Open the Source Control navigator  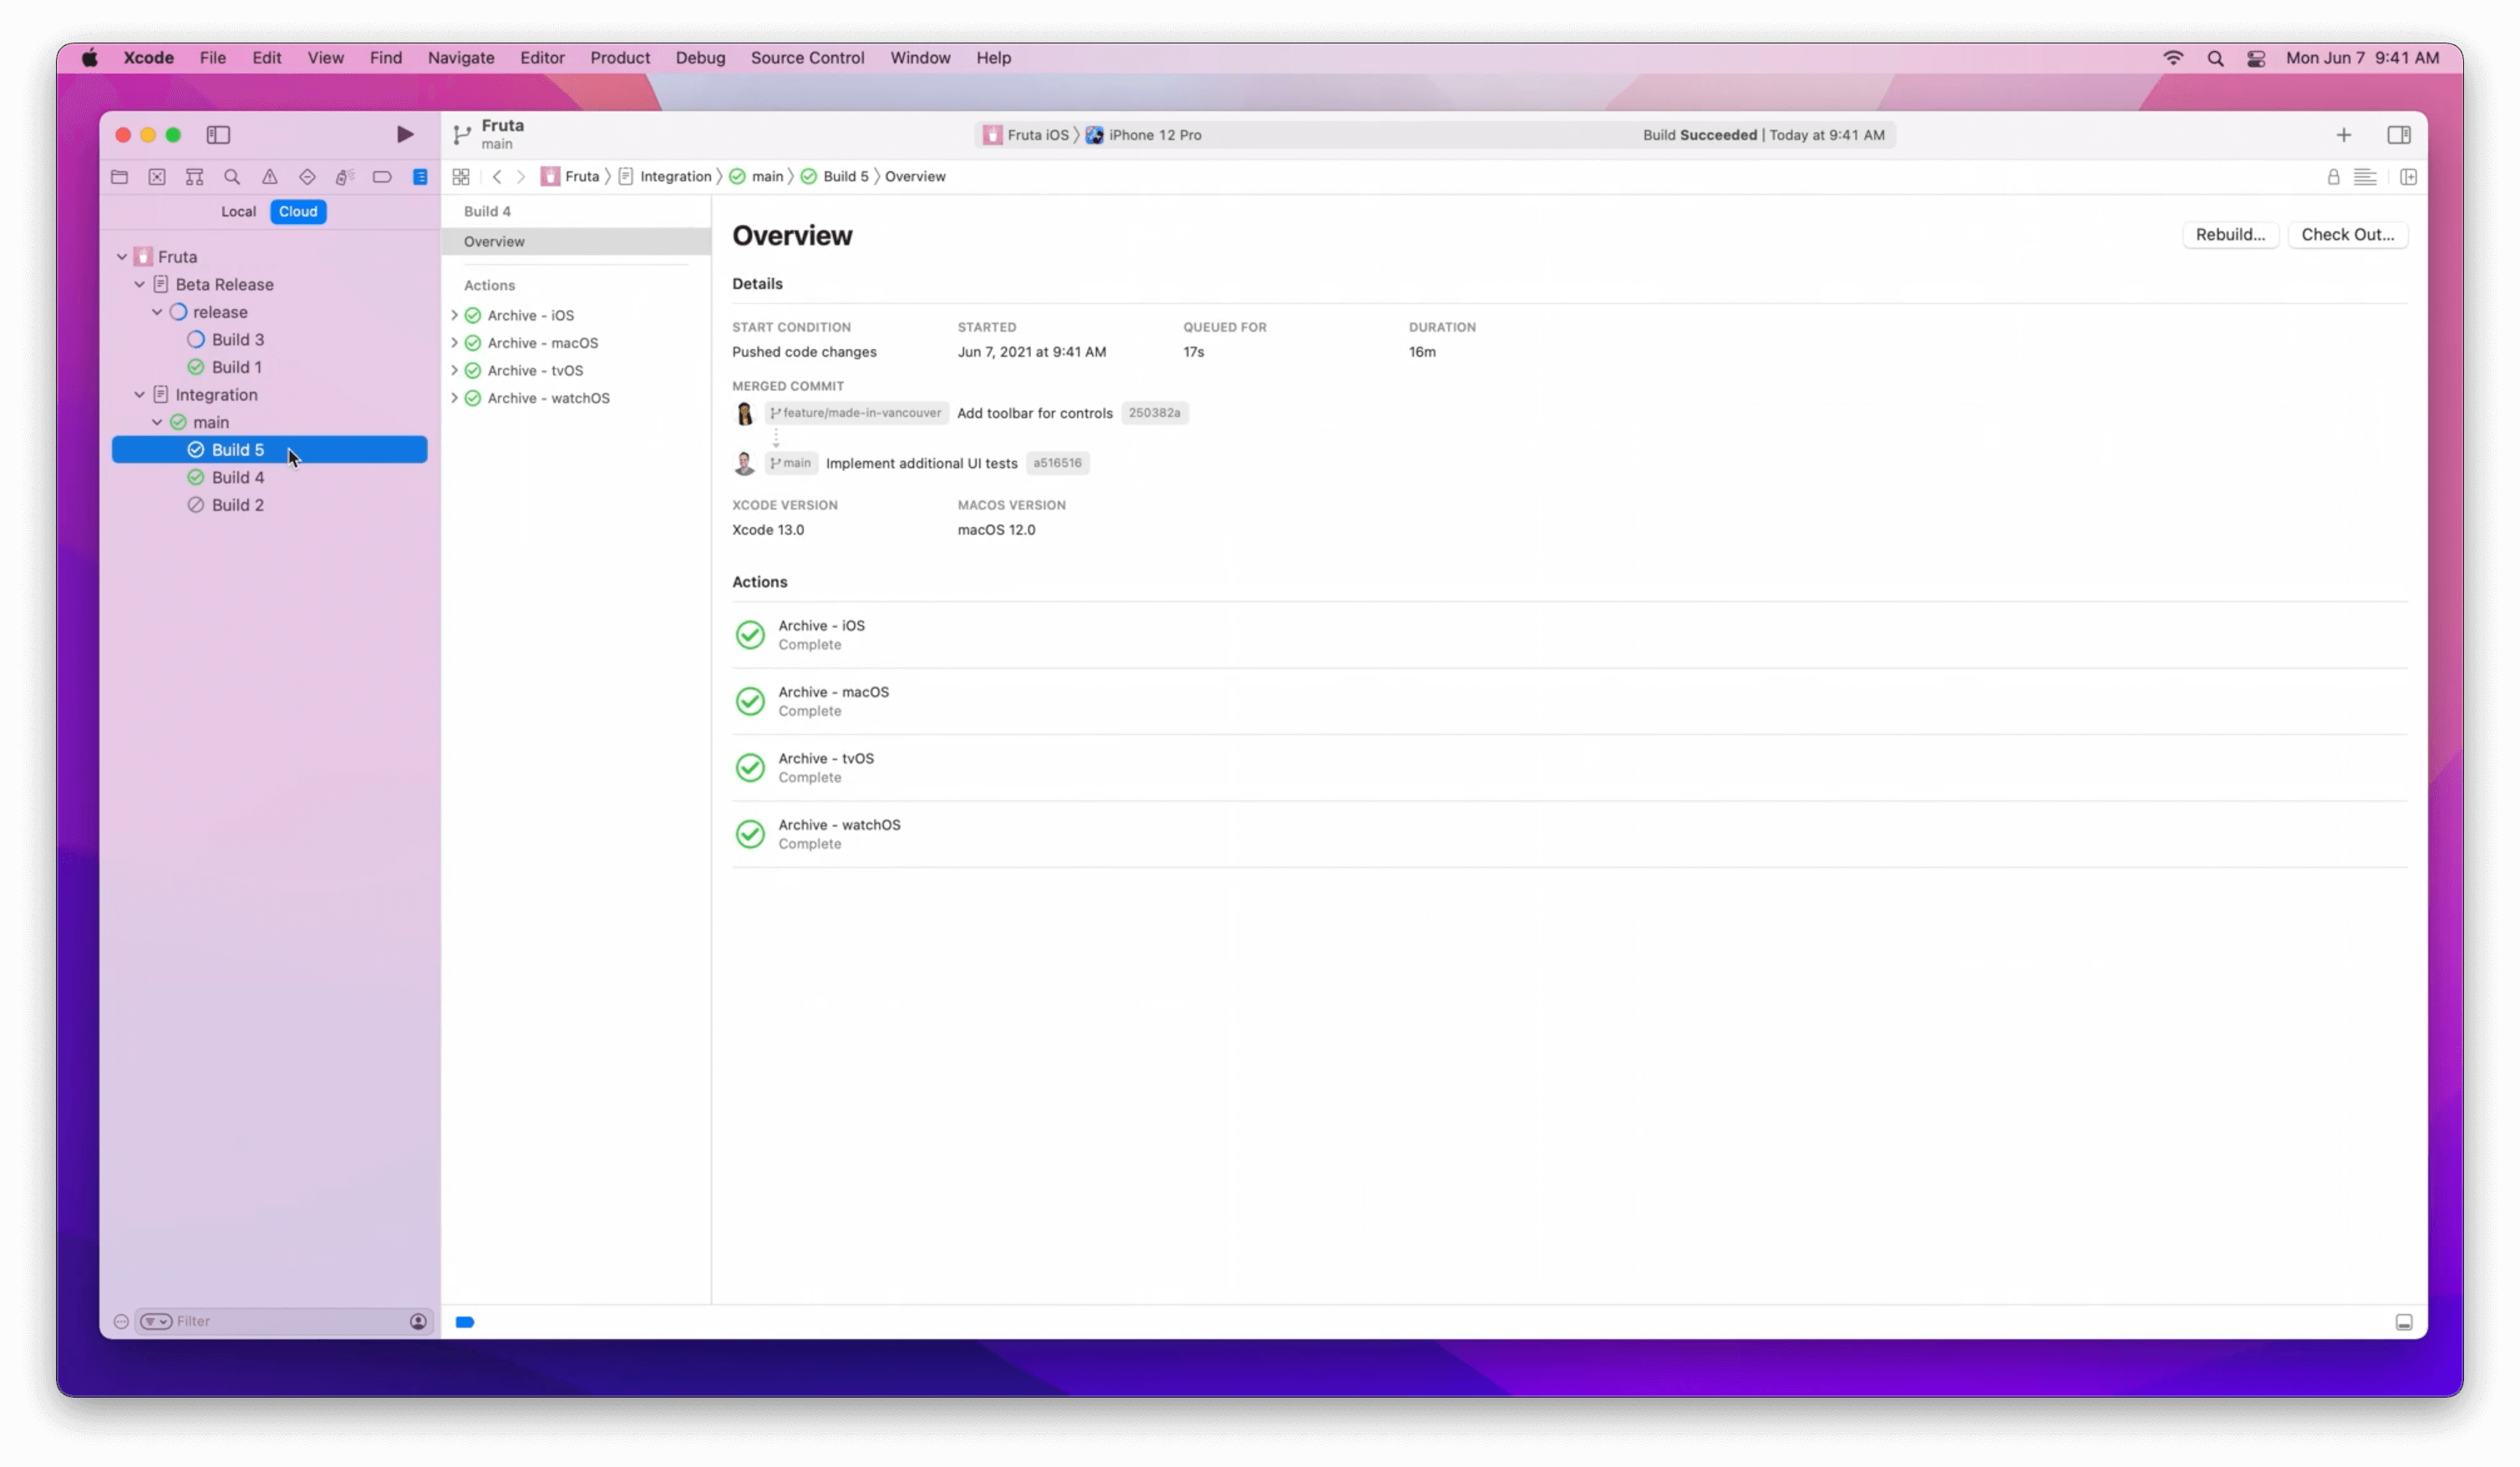pos(157,177)
